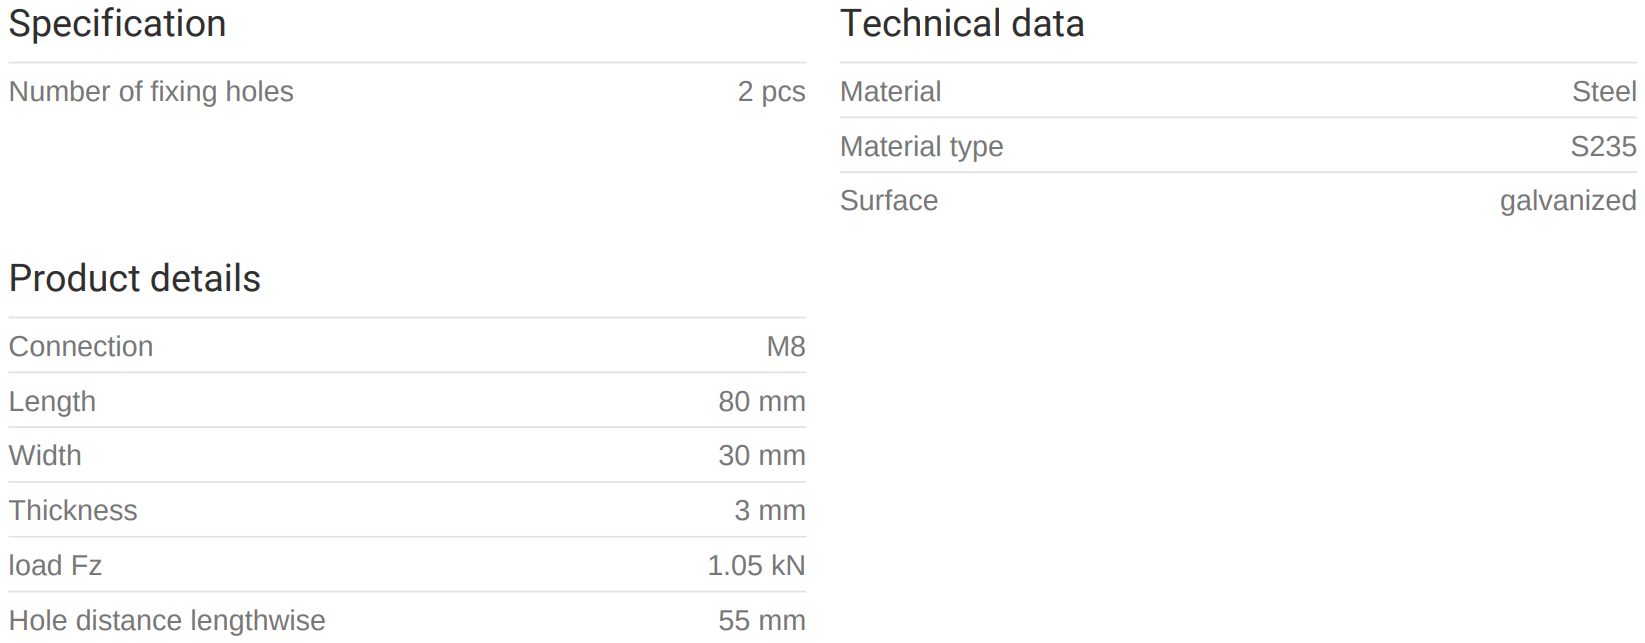Click the Material type label
Image resolution: width=1645 pixels, height=643 pixels.
click(x=921, y=147)
